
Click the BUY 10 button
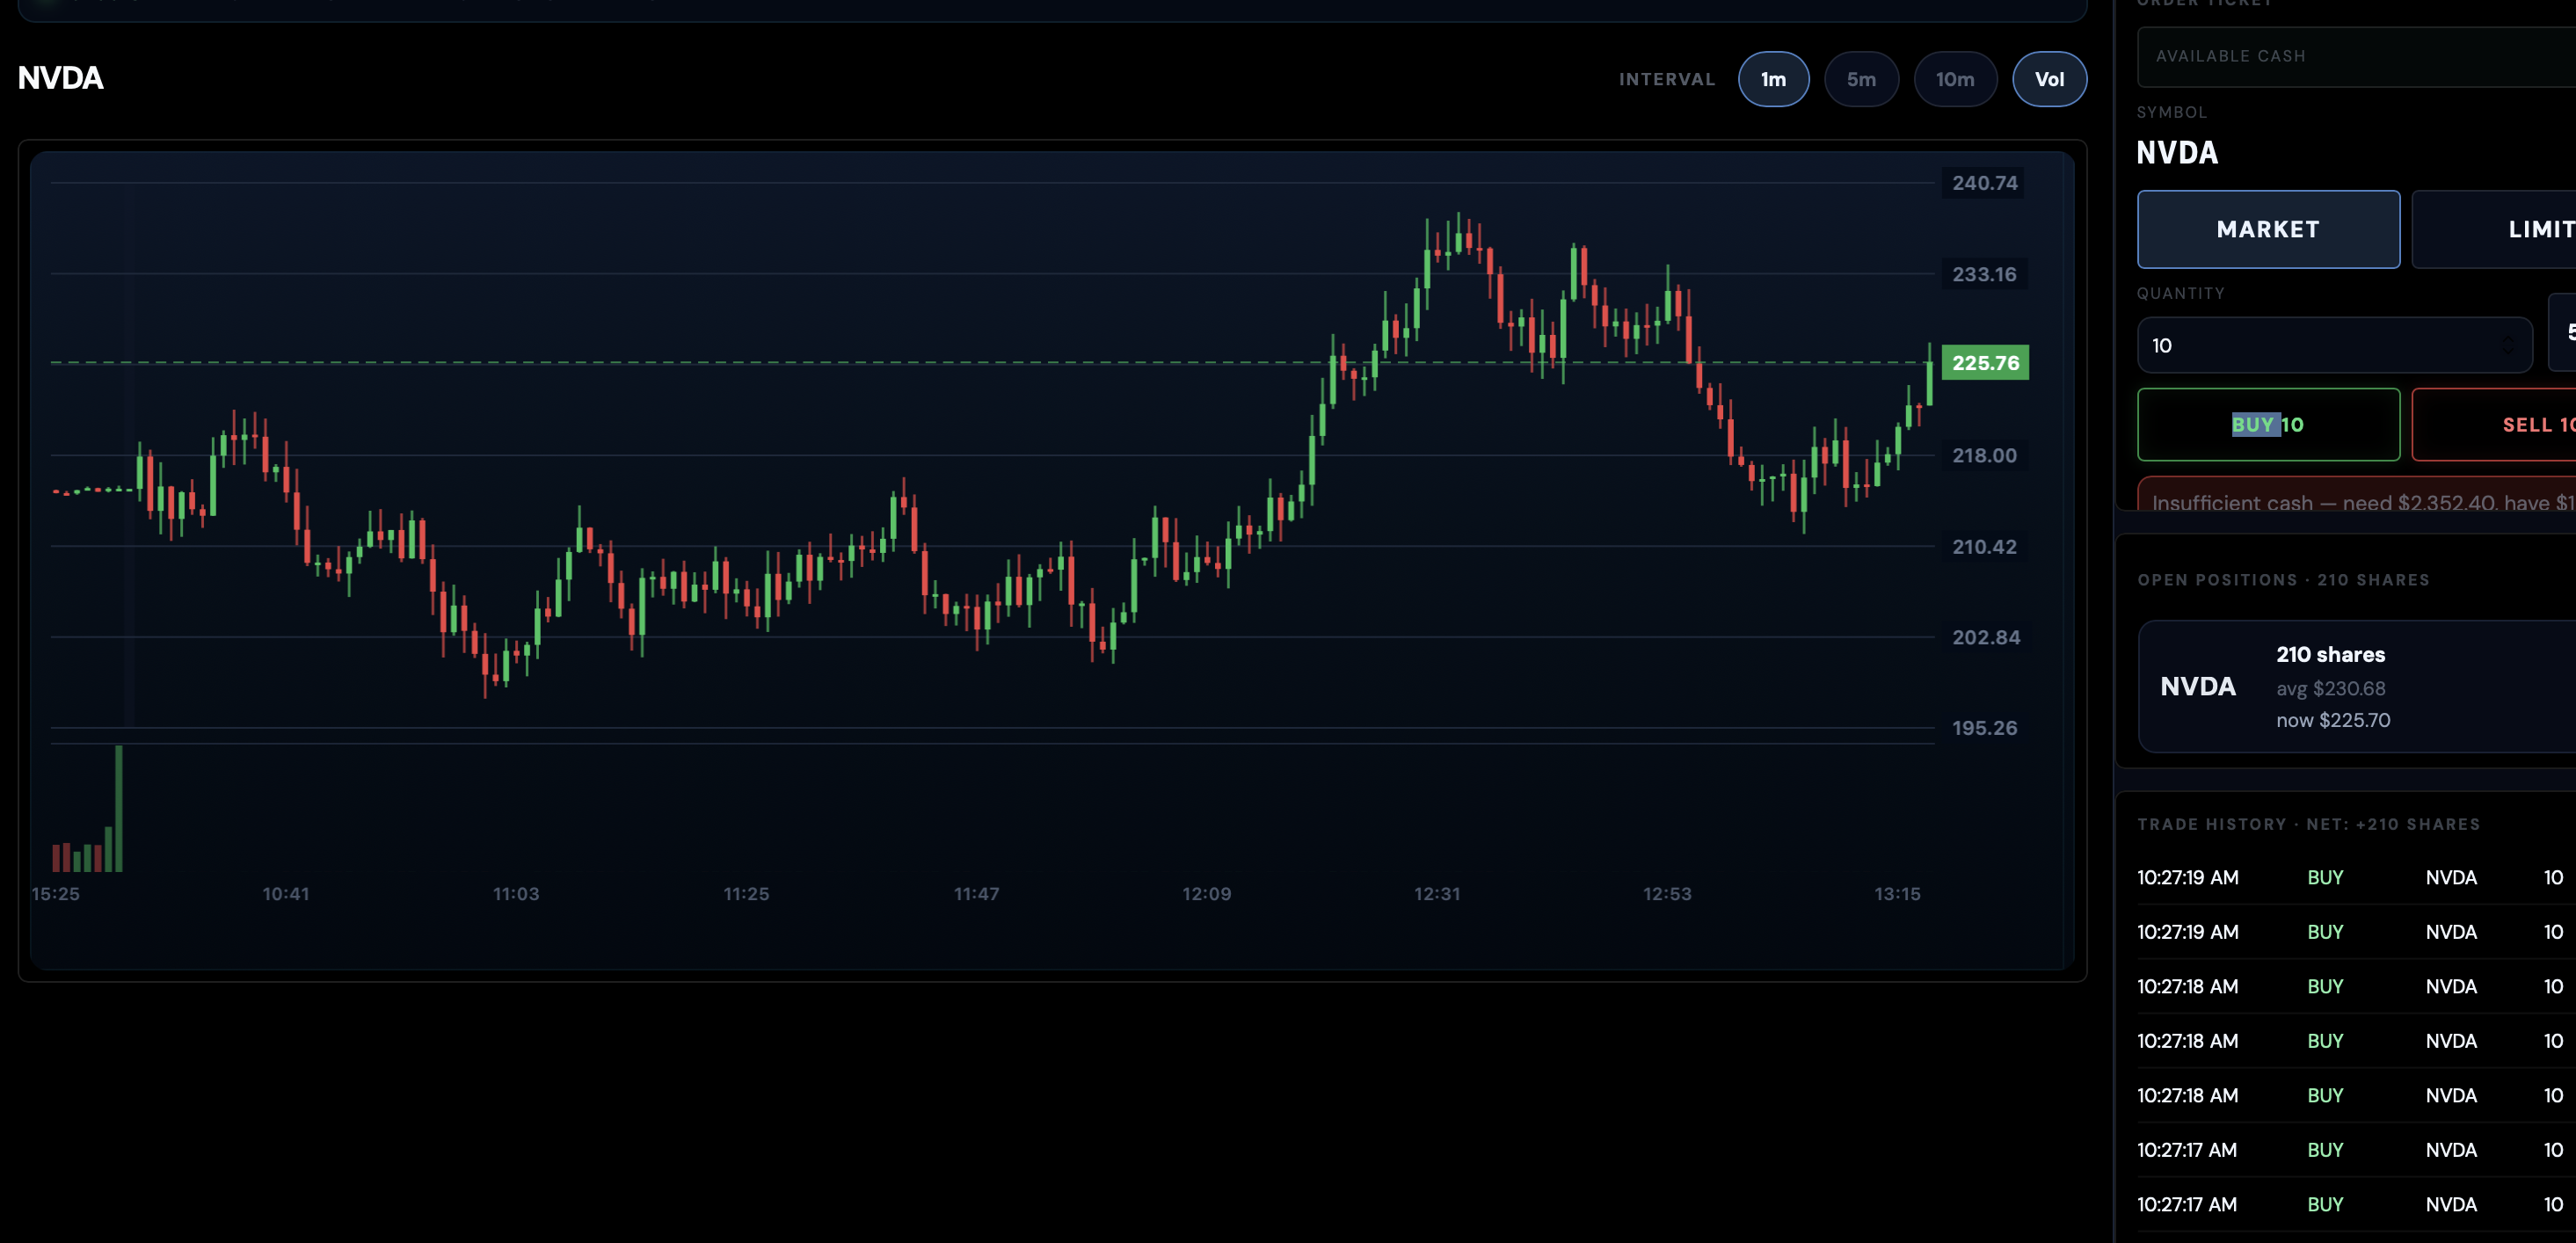[x=2268, y=424]
